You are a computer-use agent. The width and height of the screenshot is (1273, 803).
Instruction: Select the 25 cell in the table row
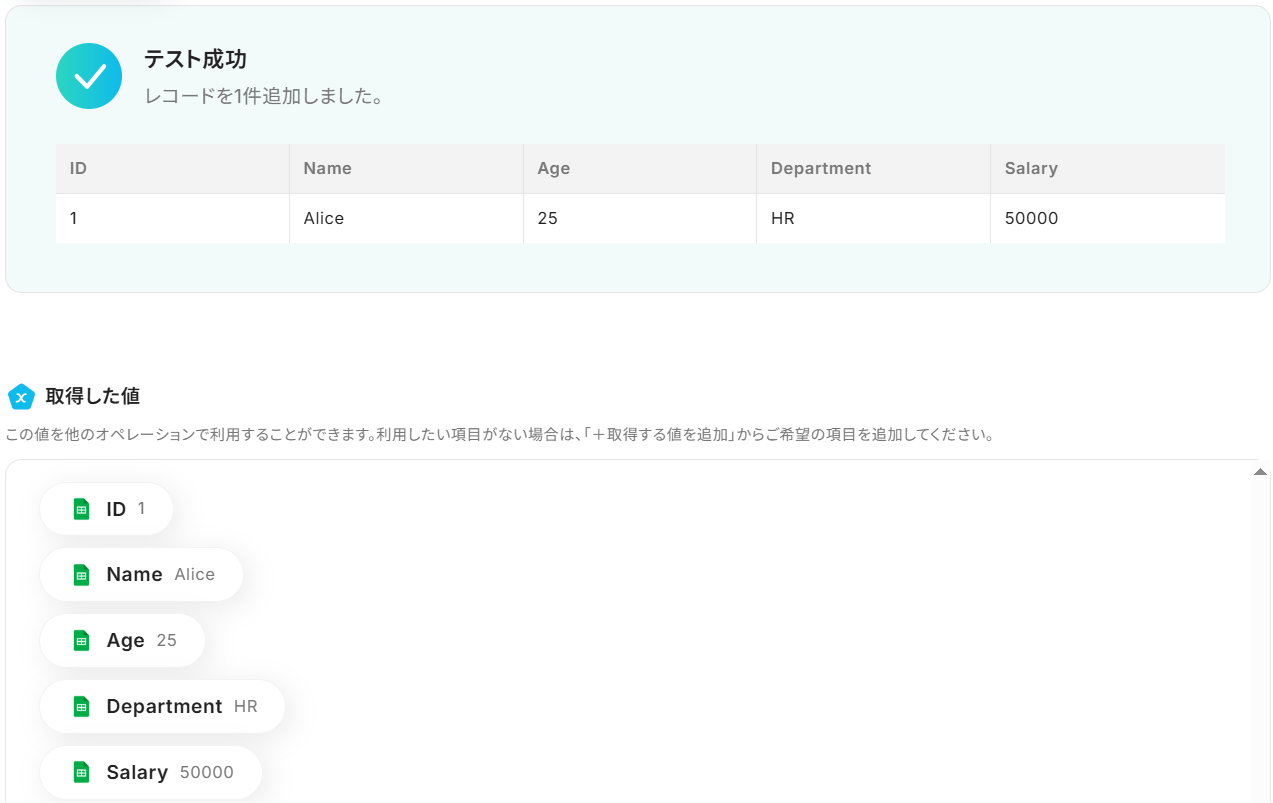tap(547, 218)
